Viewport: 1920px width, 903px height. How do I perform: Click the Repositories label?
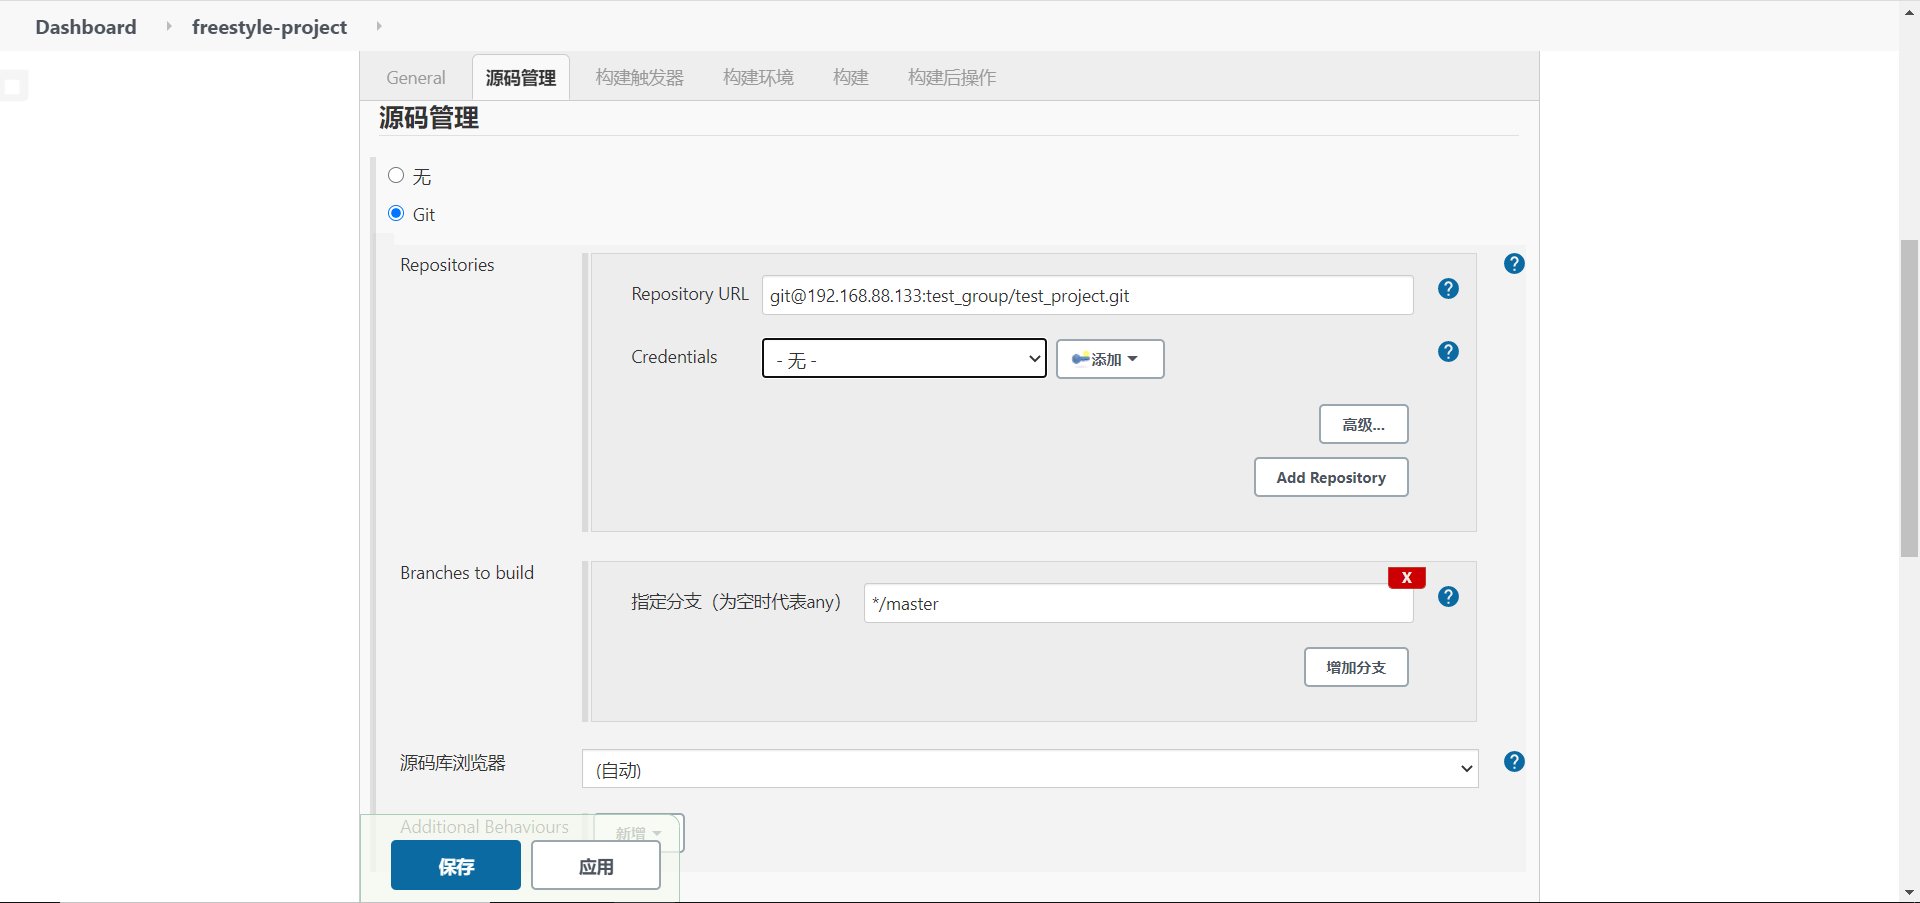447,265
